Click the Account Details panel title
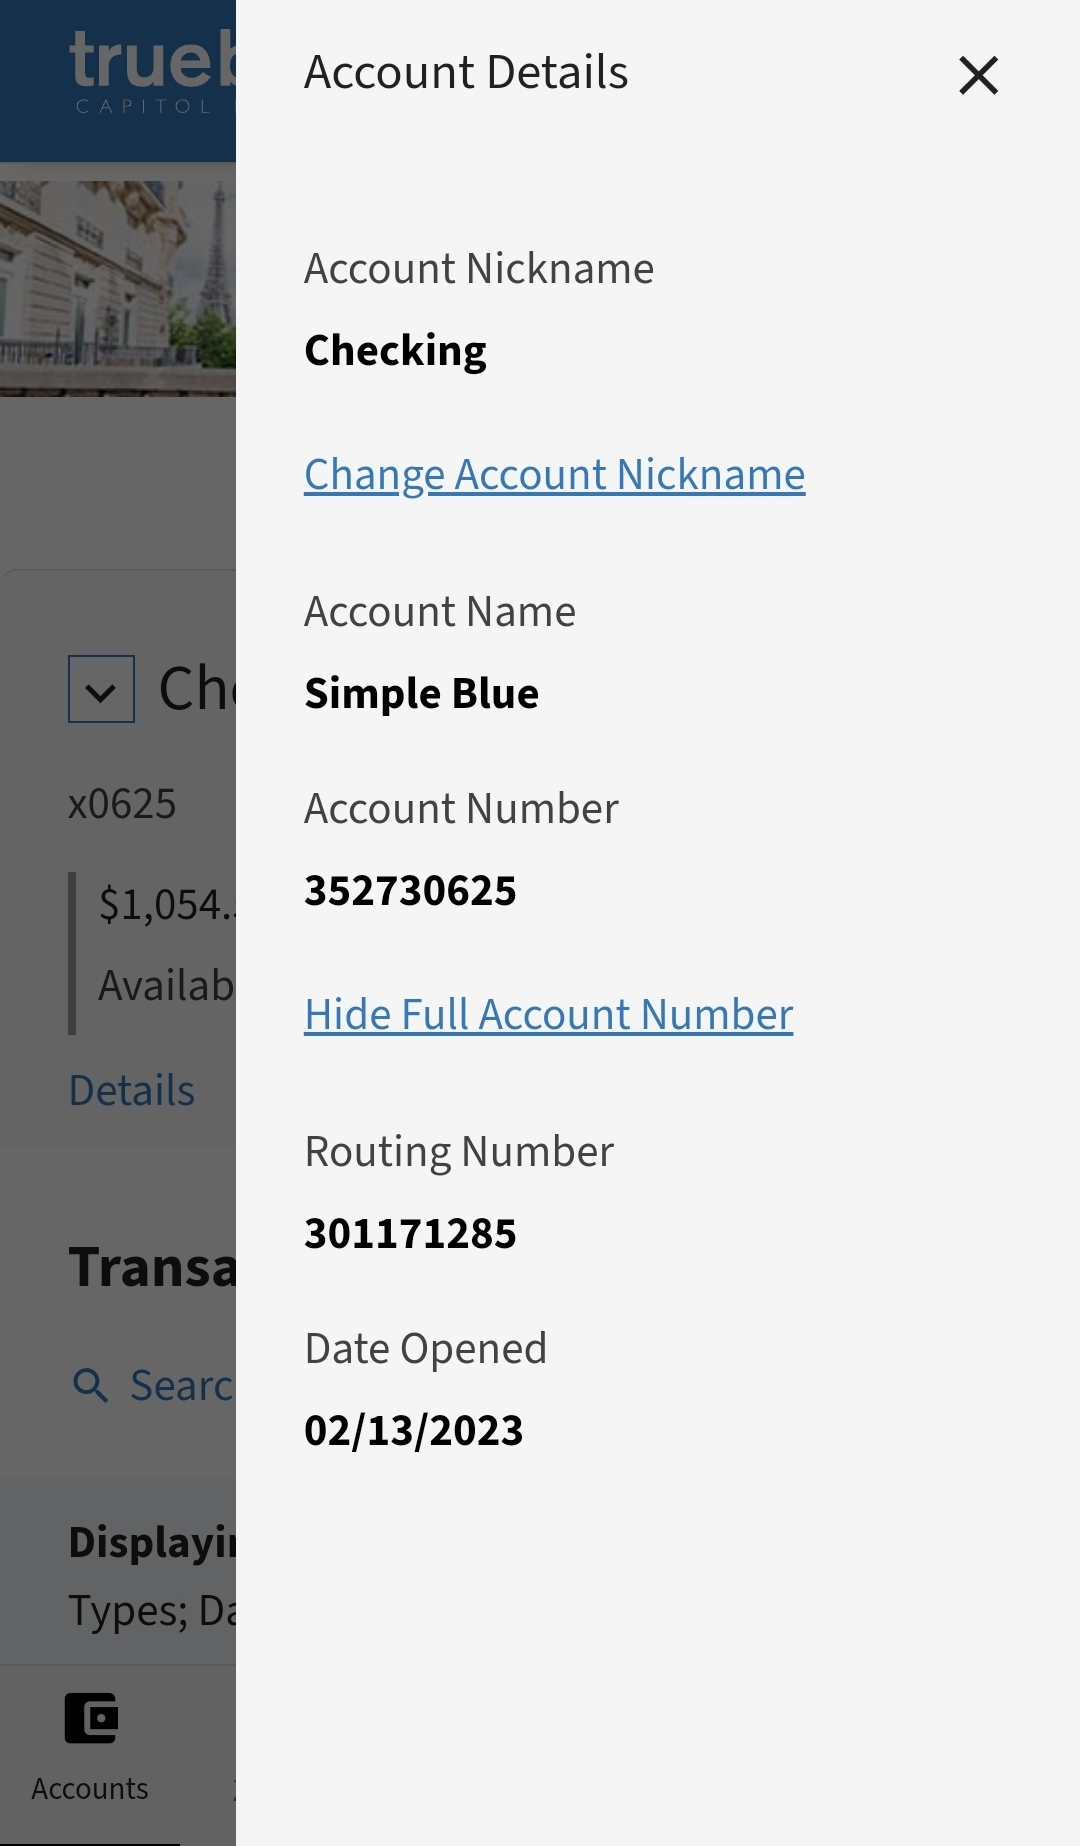Screen dimensions: 1080x1846 466,73
